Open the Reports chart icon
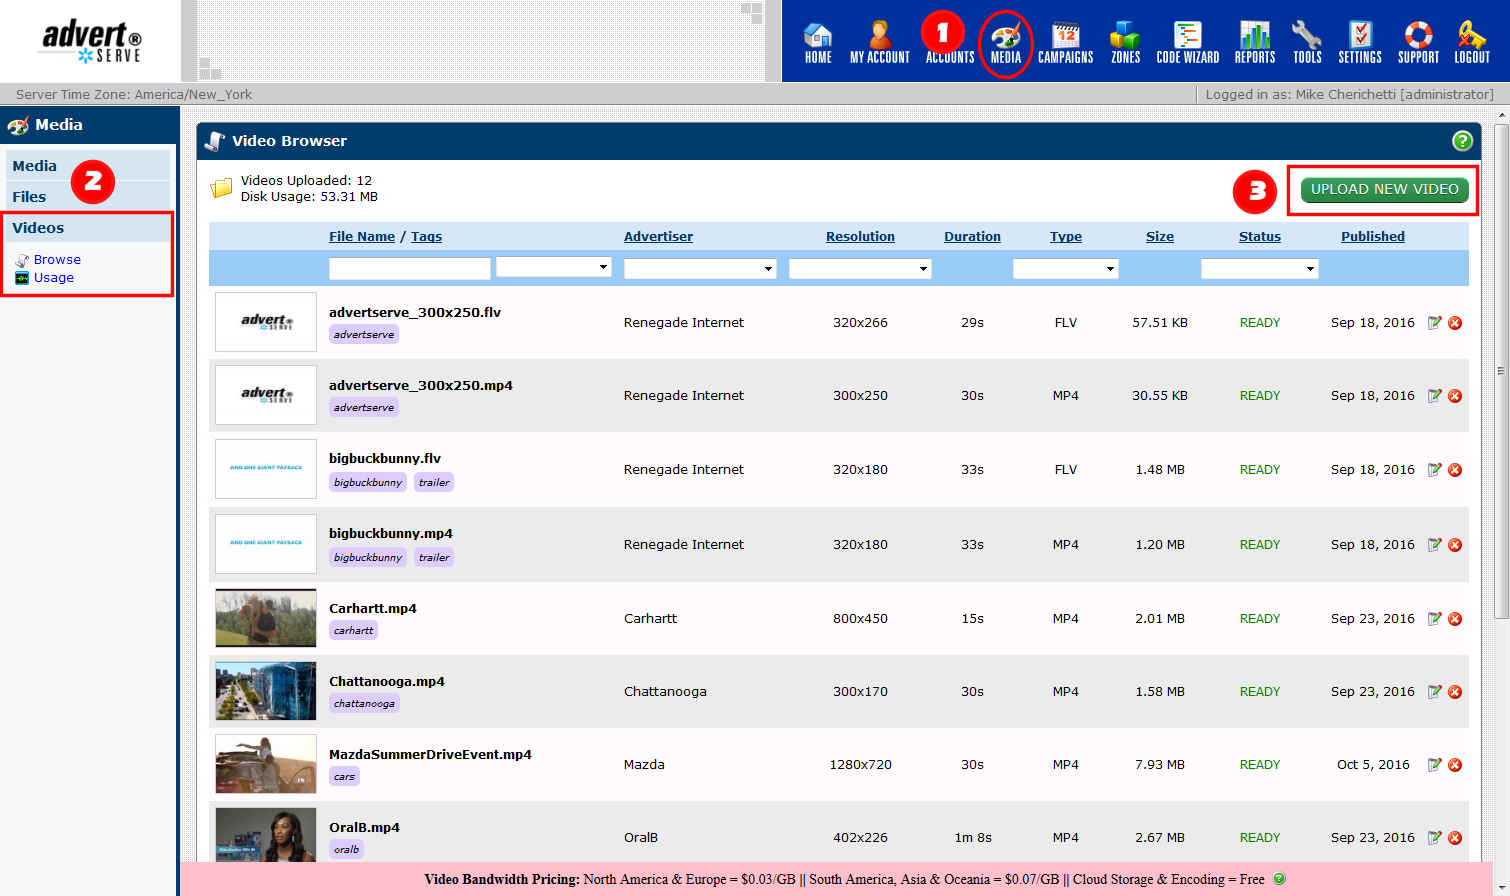Screen dimensions: 1510x896 (x=1255, y=43)
